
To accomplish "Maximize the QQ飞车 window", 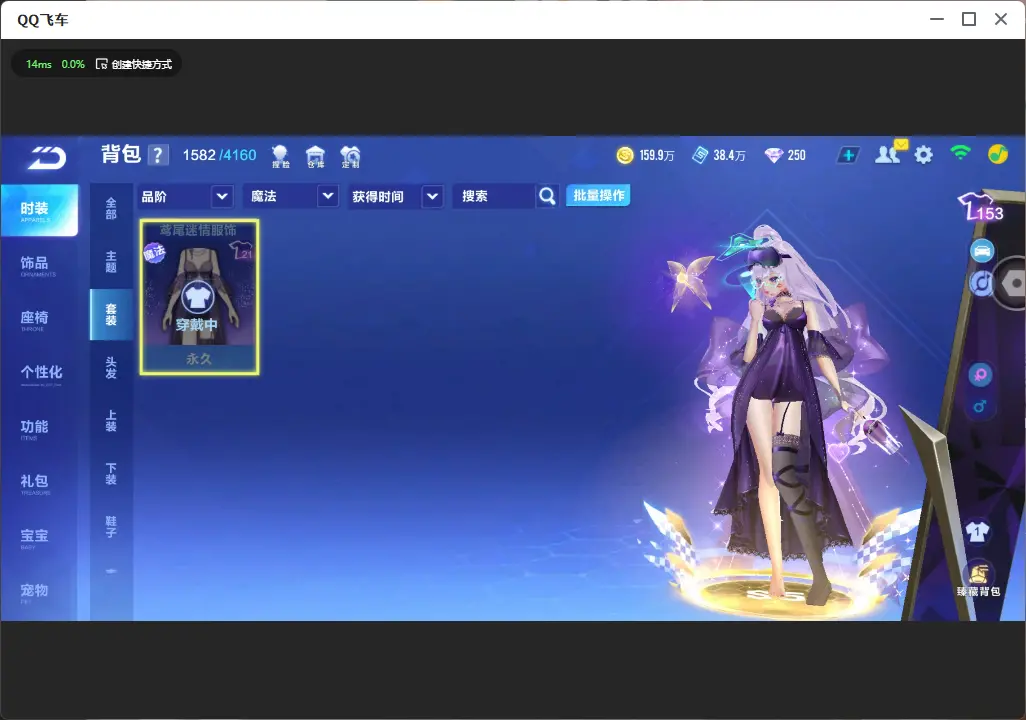I will pyautogui.click(x=969, y=19).
